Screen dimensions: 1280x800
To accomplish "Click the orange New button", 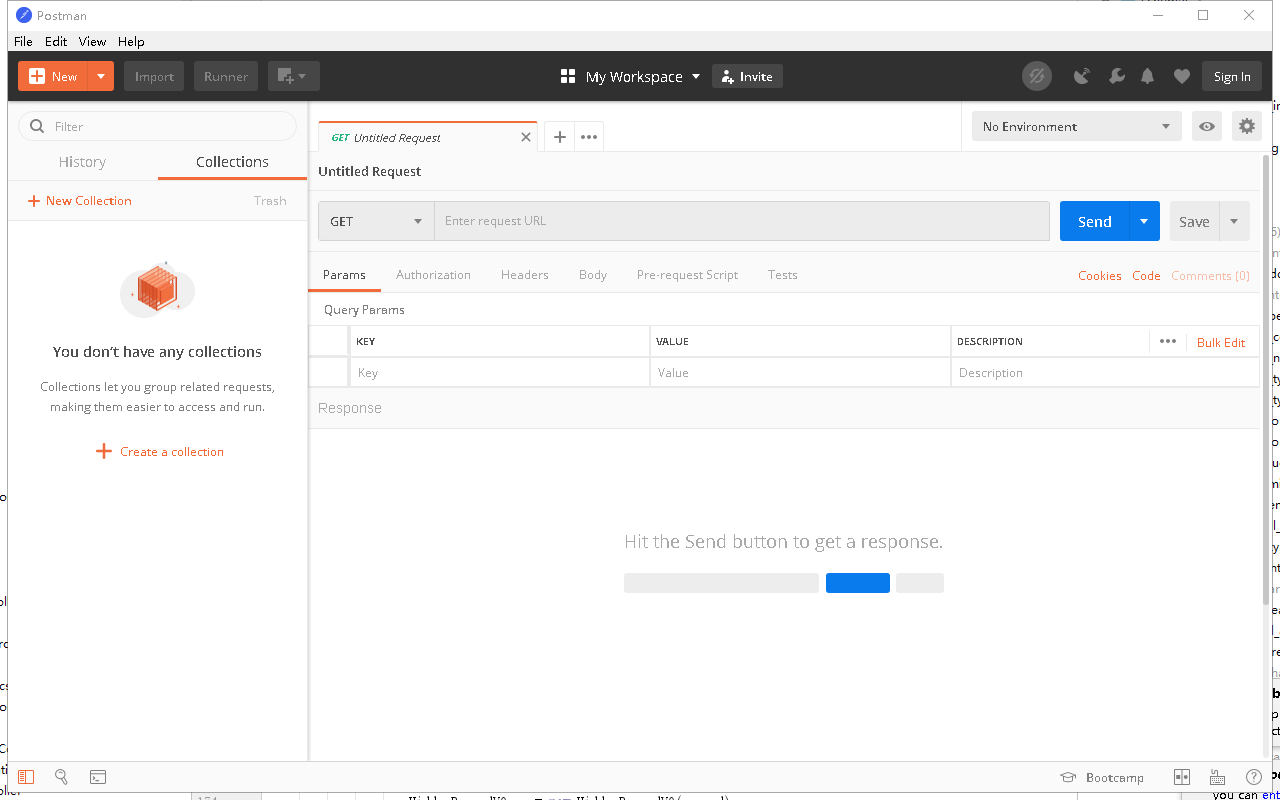I will pos(53,76).
